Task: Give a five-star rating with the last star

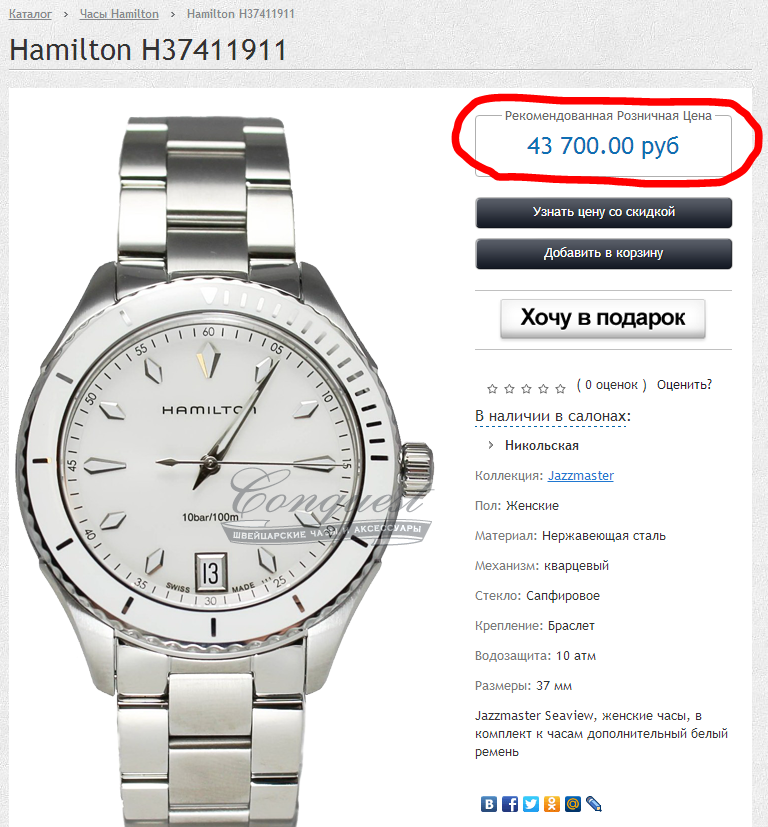Action: pyautogui.click(x=560, y=389)
